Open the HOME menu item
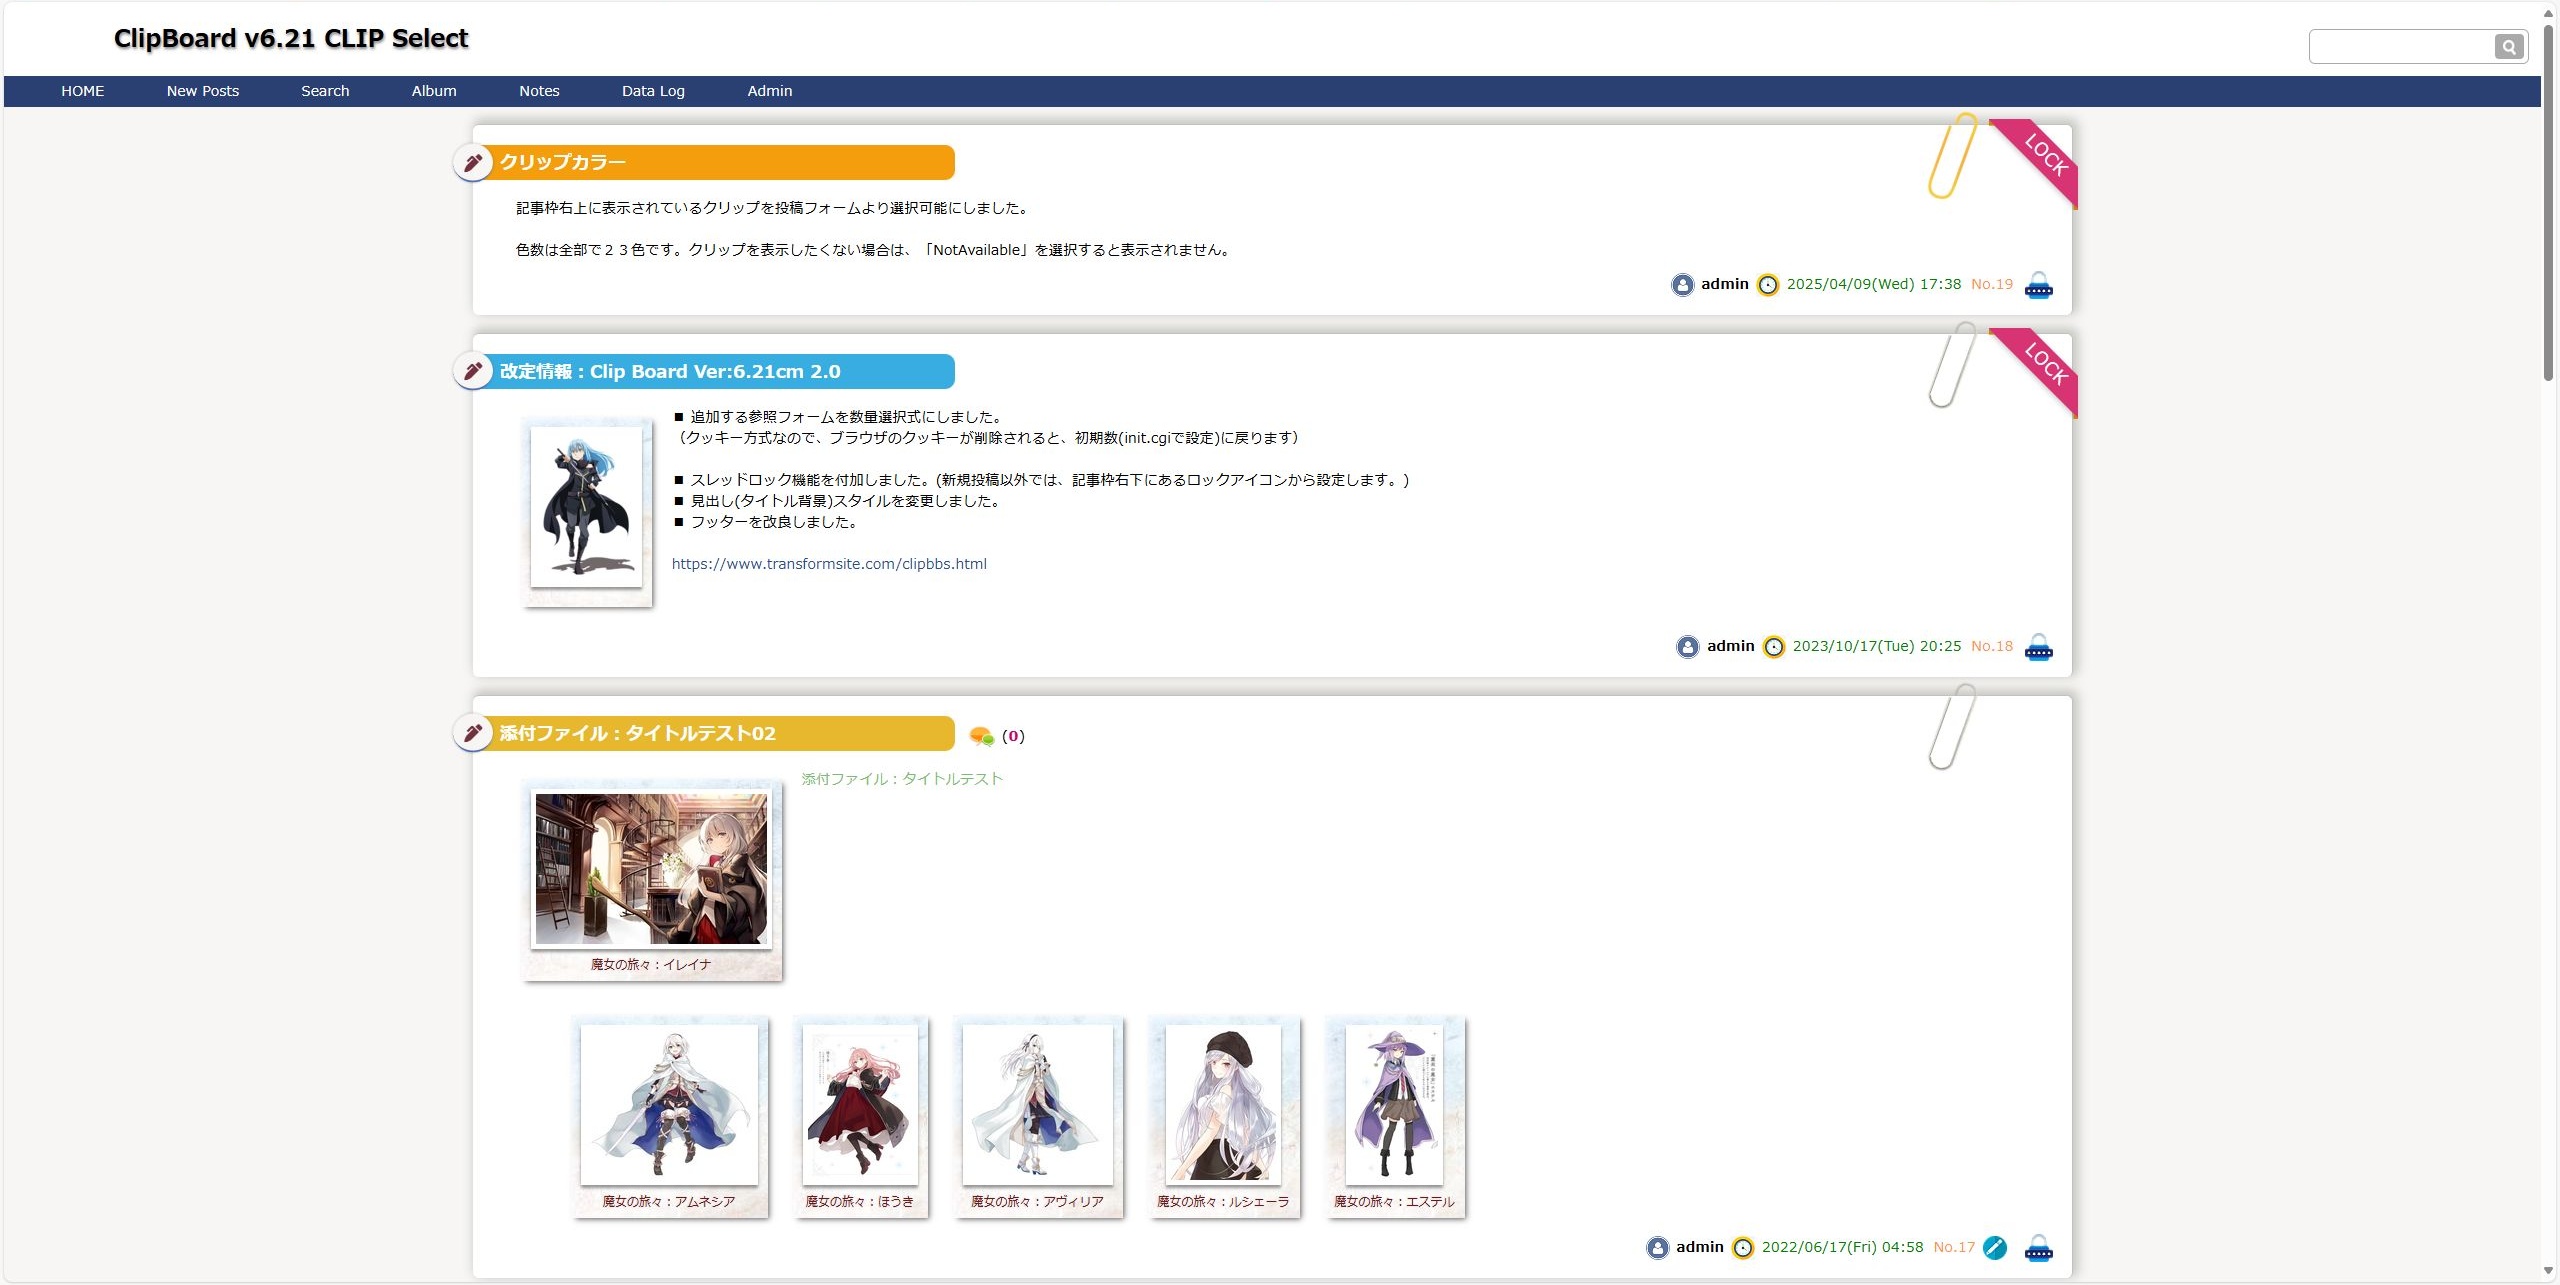Viewport: 2560px width, 1285px height. [82, 91]
